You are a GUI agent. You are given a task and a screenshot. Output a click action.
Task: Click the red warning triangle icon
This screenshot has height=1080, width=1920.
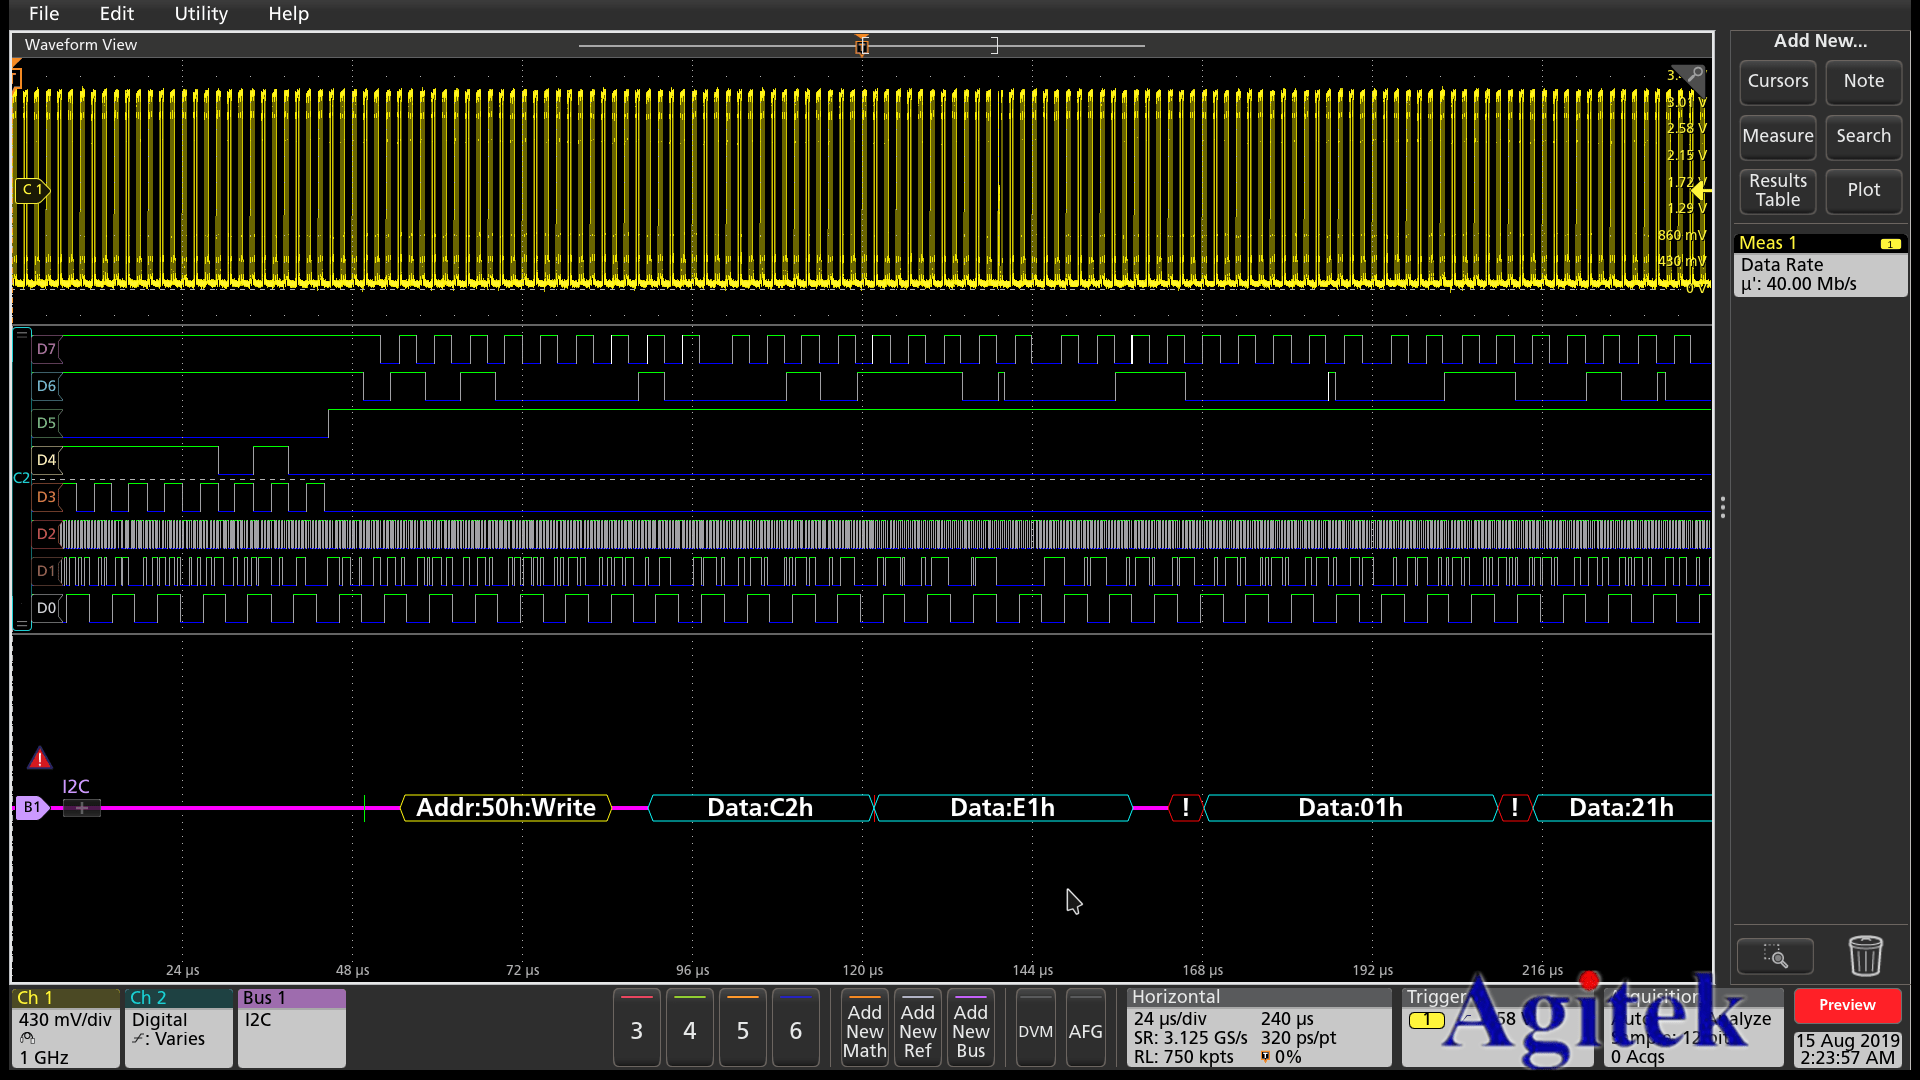pyautogui.click(x=39, y=759)
